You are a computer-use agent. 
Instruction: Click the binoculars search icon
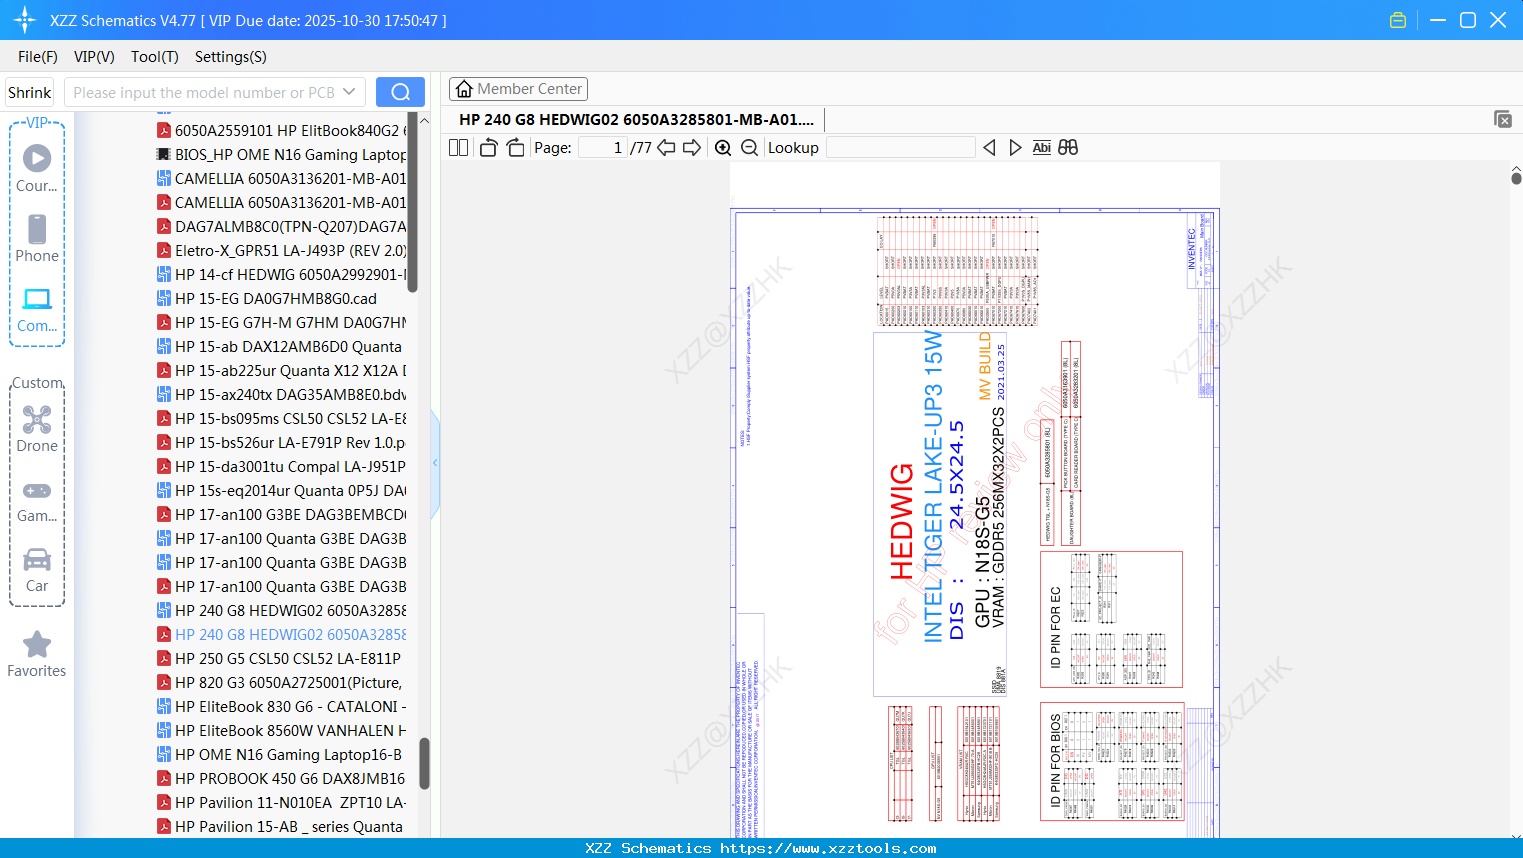(1068, 147)
